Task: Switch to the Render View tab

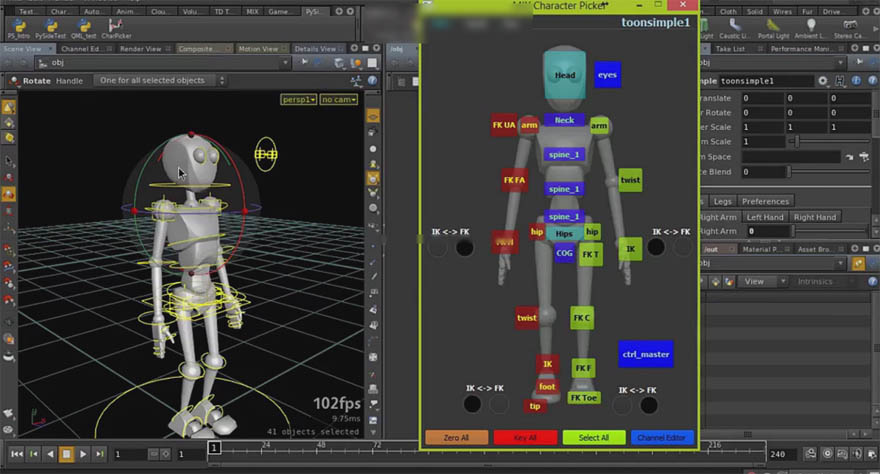Action: coord(145,49)
